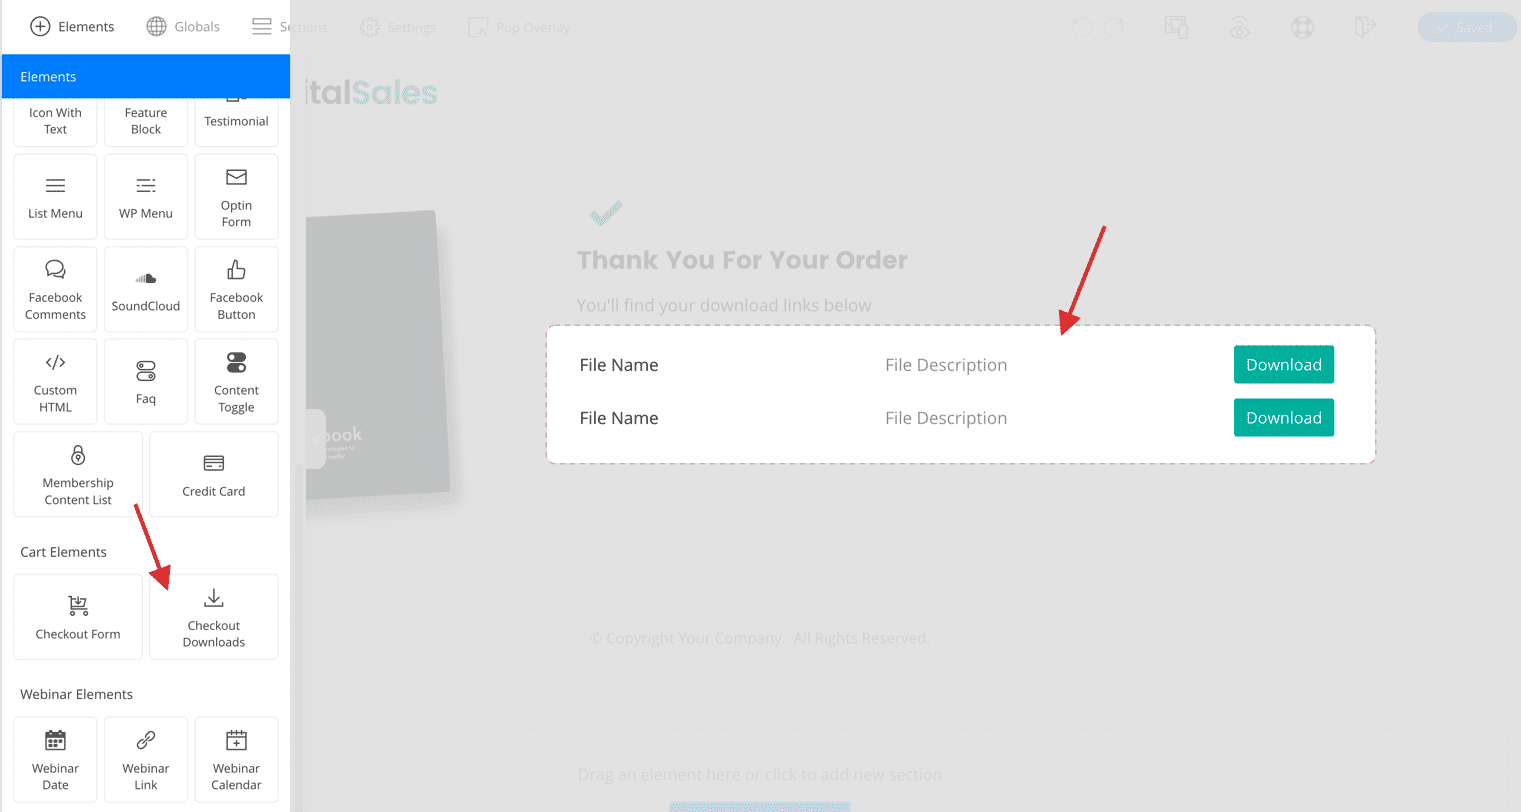Add the SoundCloud element
Screen dimensions: 1521x812
[146, 289]
